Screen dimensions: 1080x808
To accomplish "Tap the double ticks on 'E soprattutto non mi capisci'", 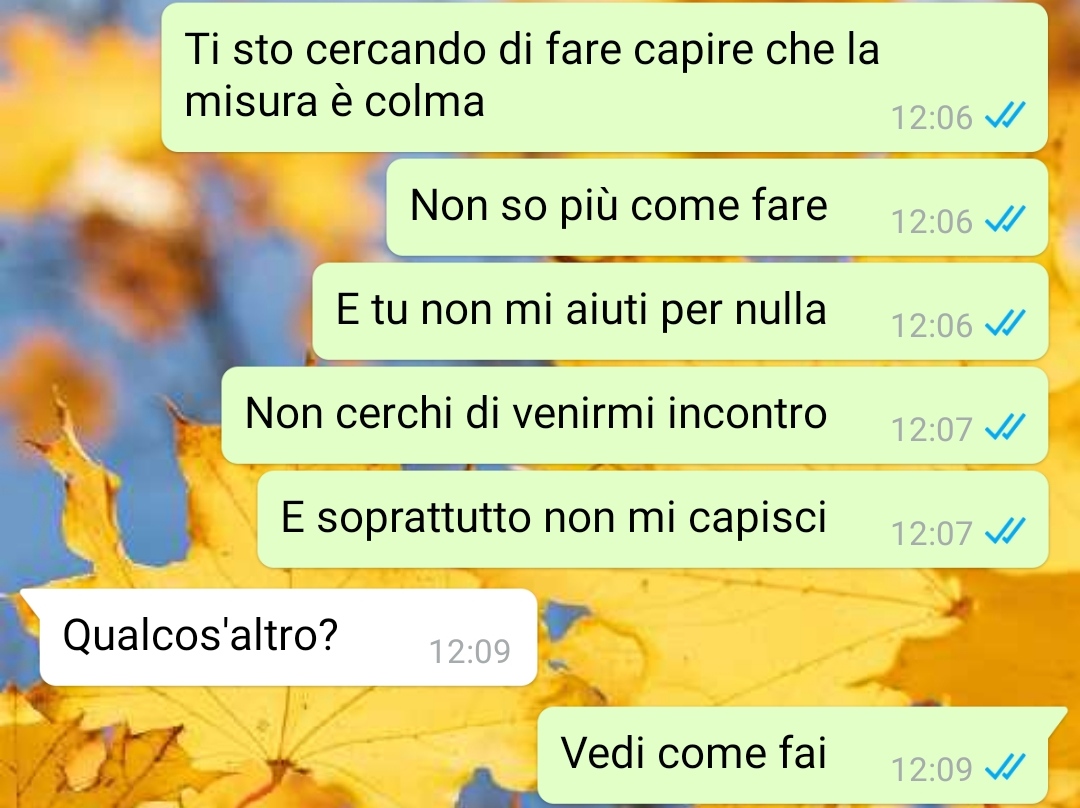I will pos(1005,530).
